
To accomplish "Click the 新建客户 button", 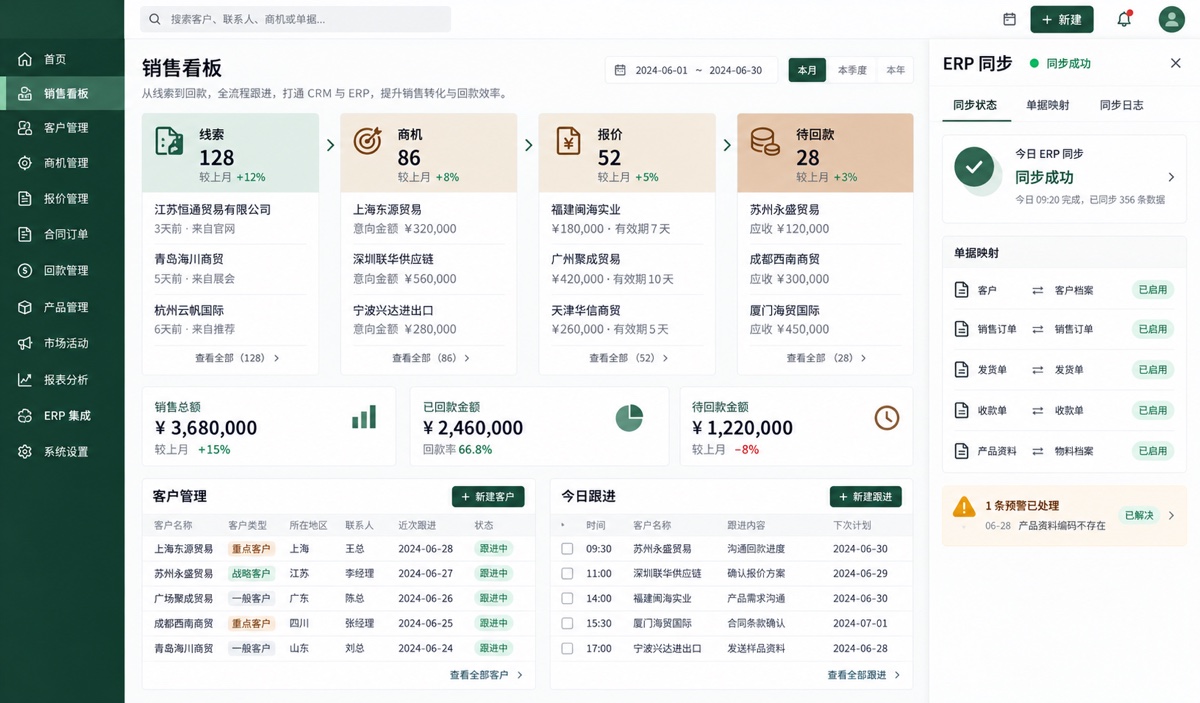I will click(x=488, y=497).
